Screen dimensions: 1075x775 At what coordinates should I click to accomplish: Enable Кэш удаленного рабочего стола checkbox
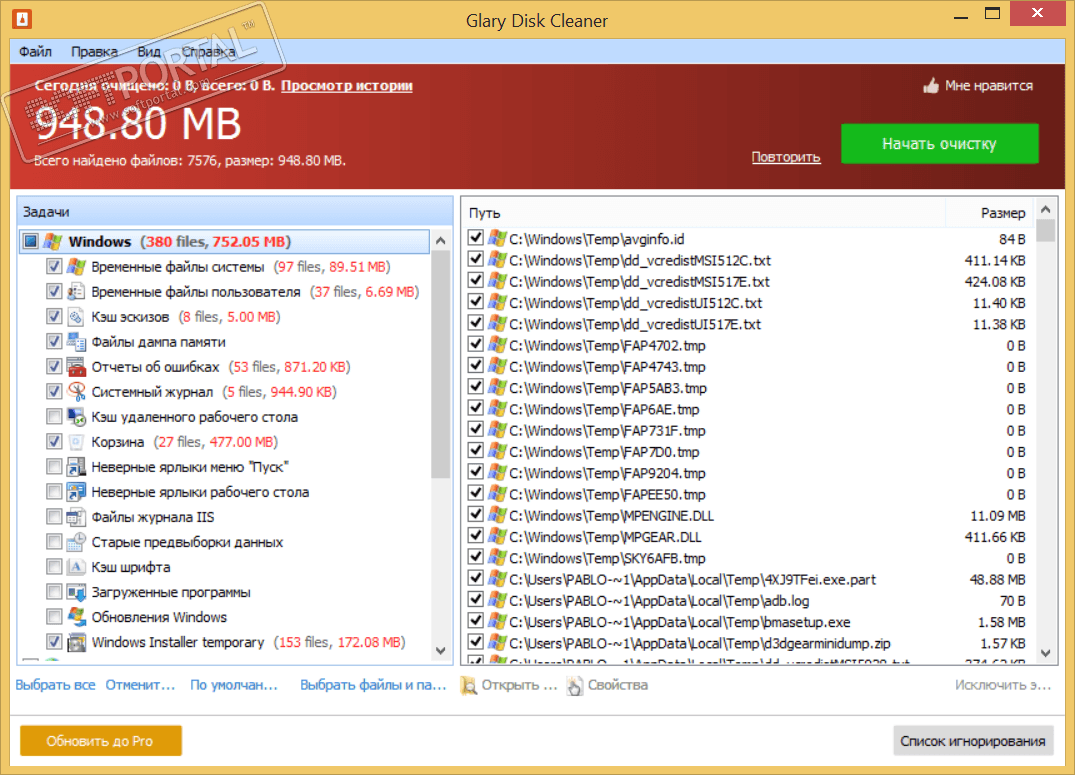coord(54,416)
